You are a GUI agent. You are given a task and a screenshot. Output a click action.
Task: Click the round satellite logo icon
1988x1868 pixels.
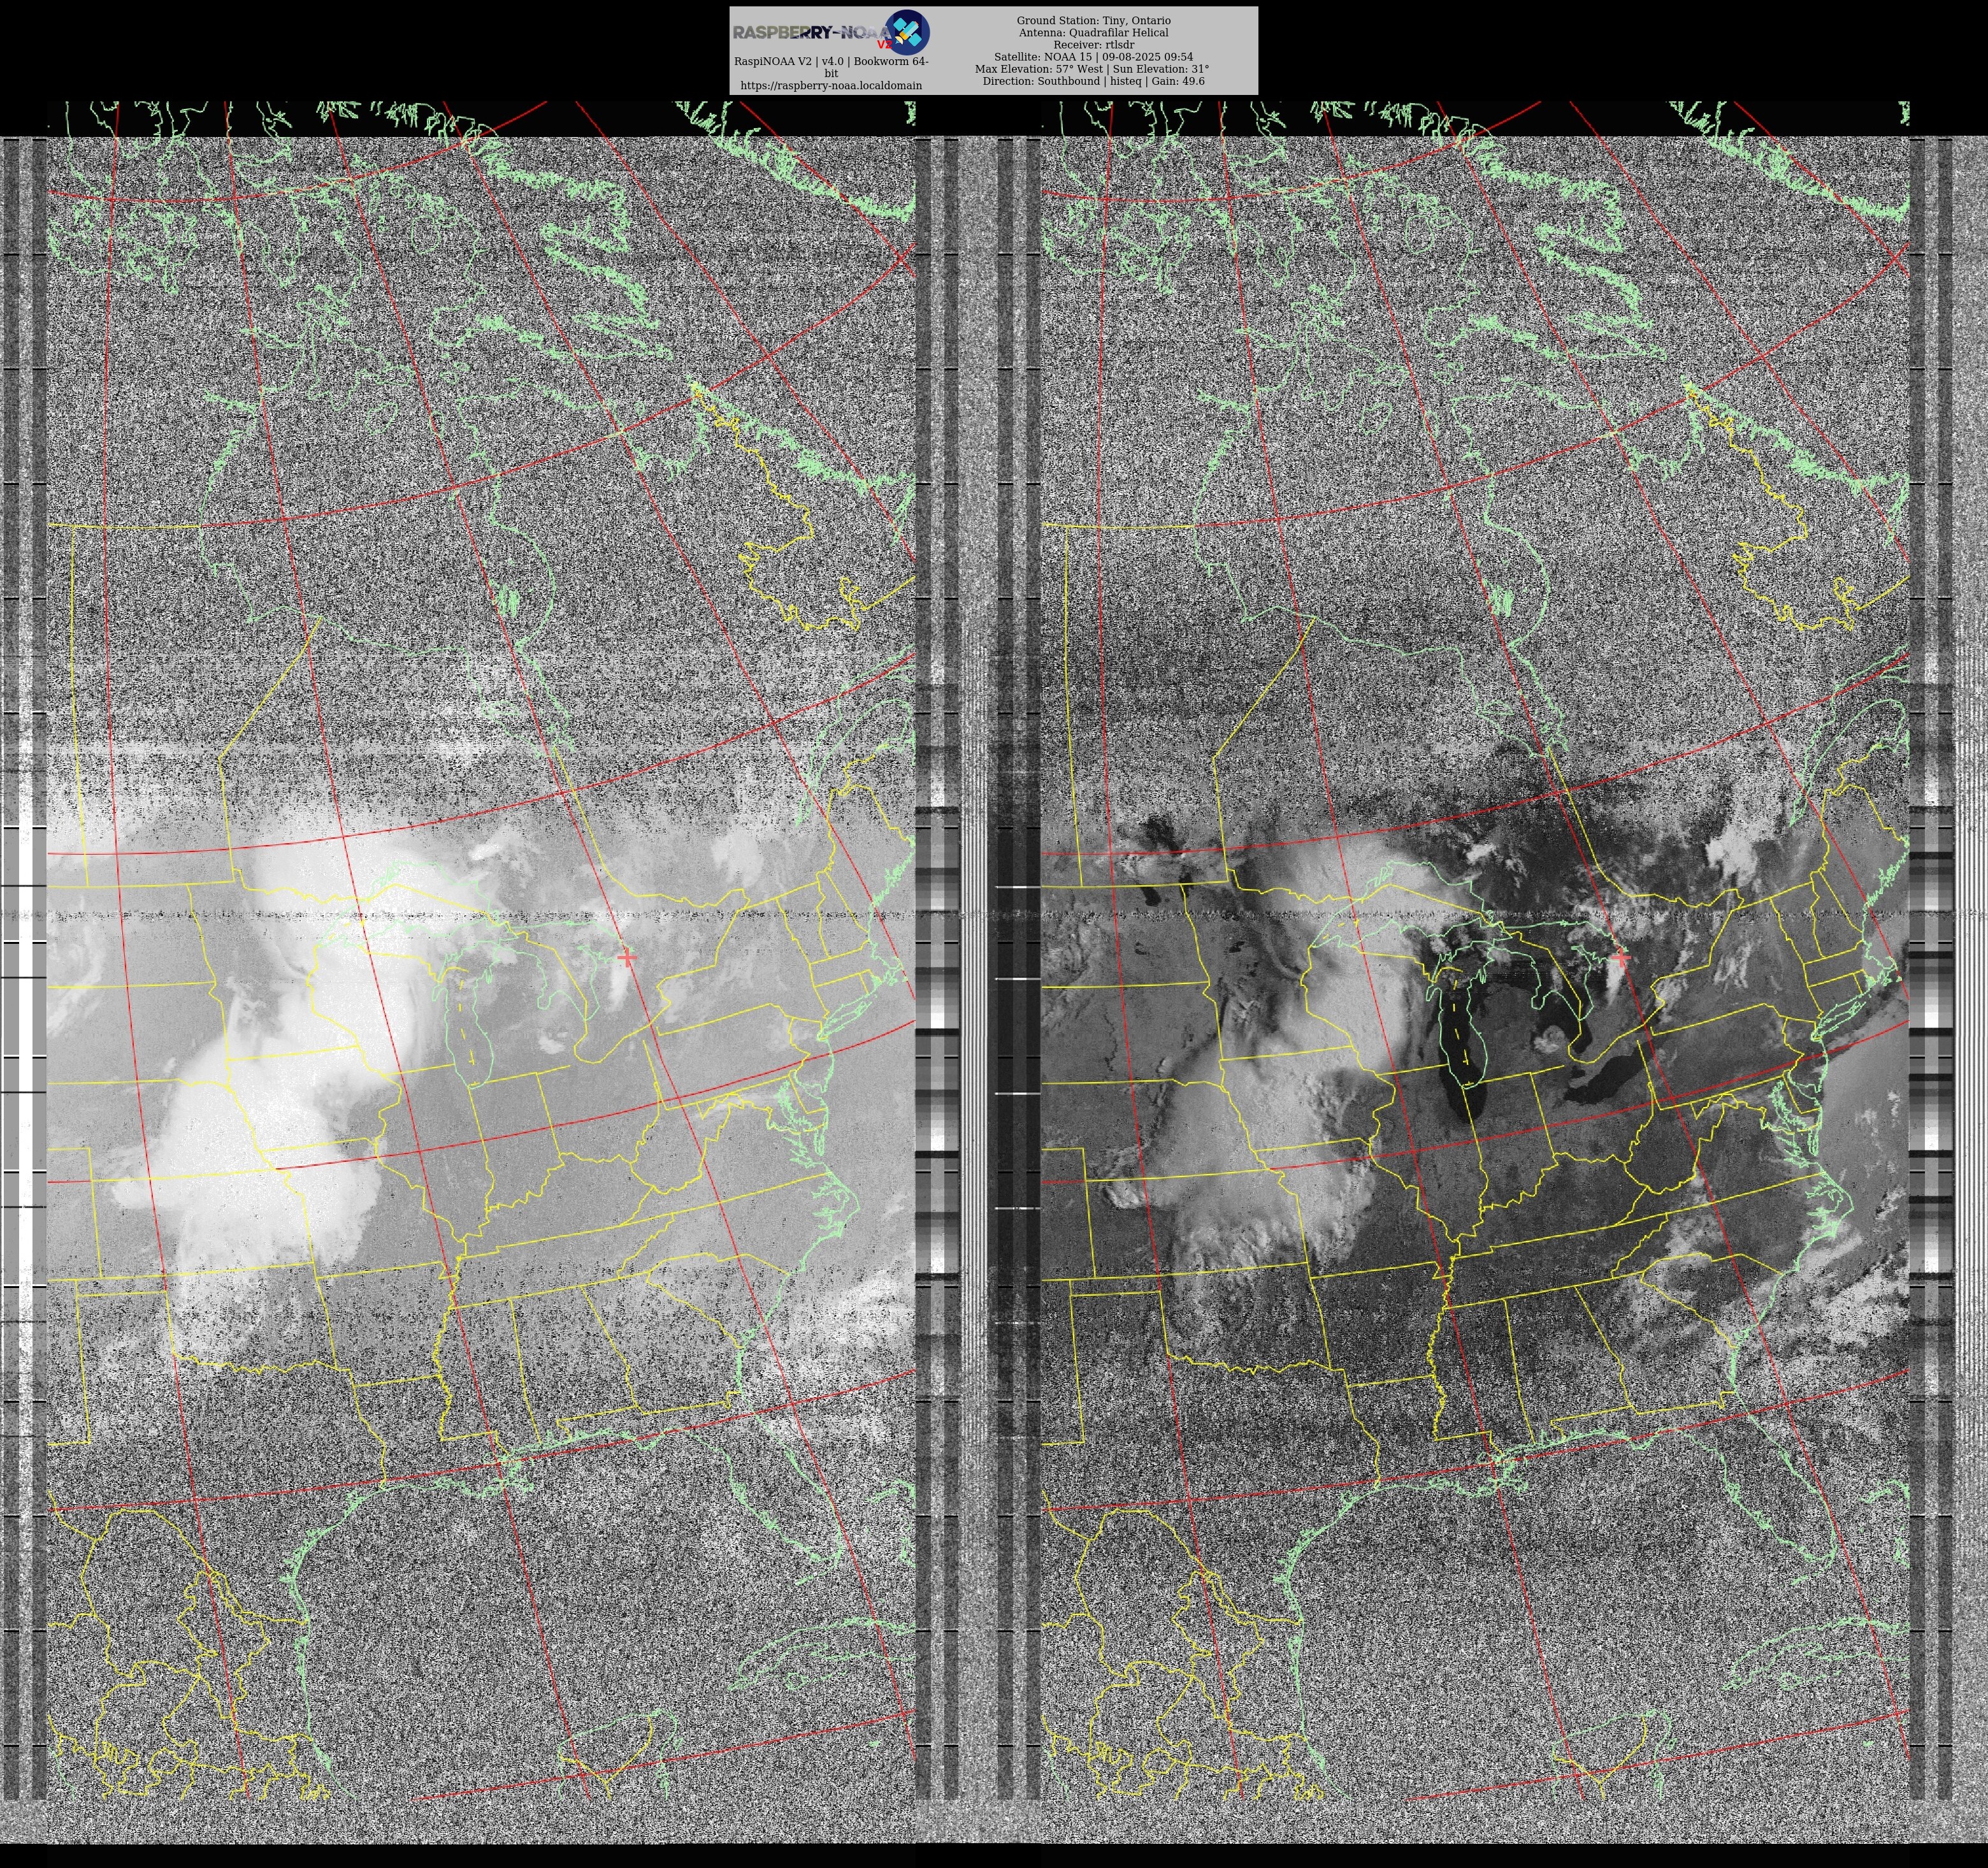tap(907, 32)
